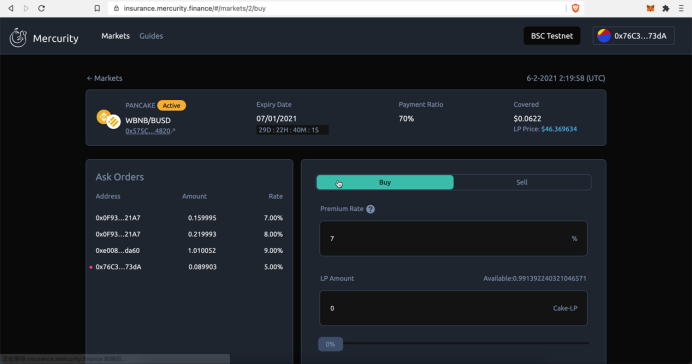Select ask order 0xe008...da60
The height and width of the screenshot is (364, 692).
(189, 251)
